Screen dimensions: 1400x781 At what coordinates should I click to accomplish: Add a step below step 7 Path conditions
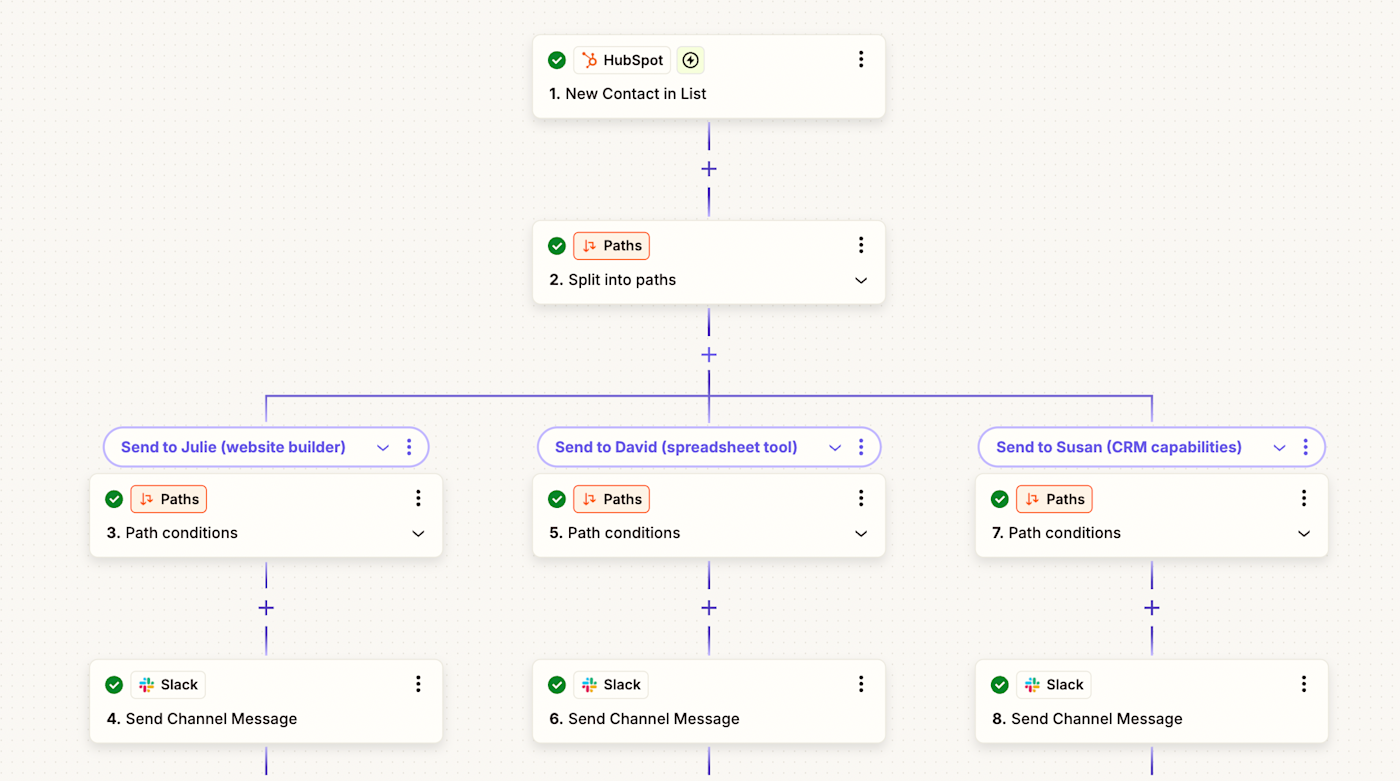[1152, 608]
